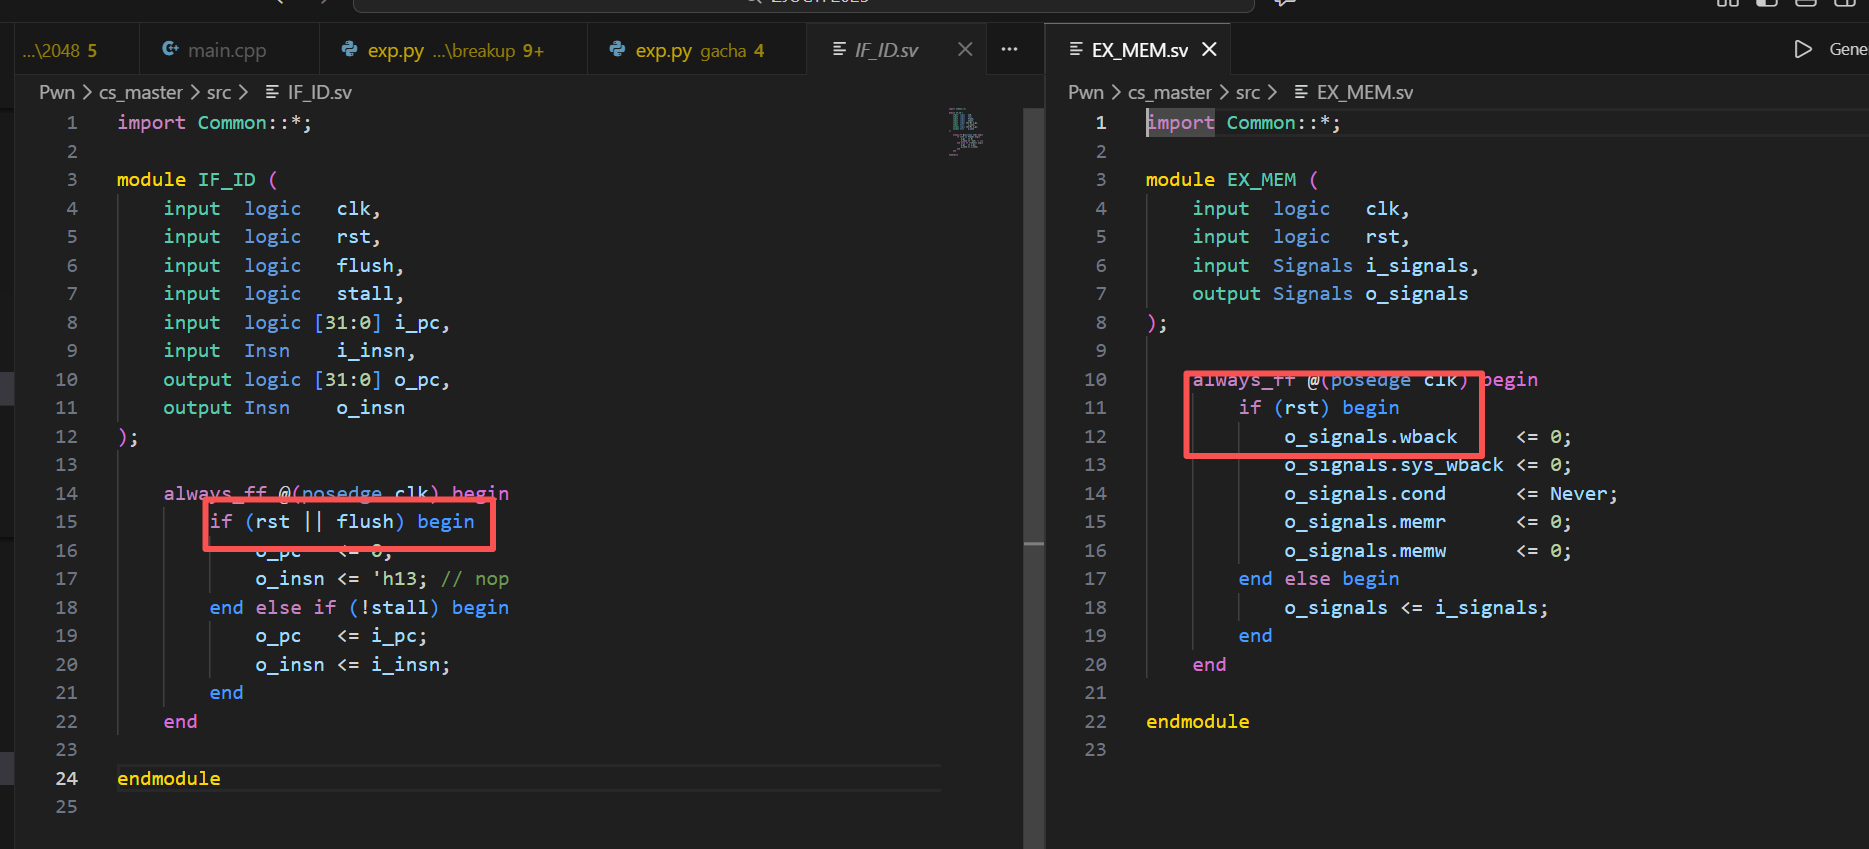Click the C++ file icon on main.cpp tab
The width and height of the screenshot is (1869, 849).
coord(170,49)
